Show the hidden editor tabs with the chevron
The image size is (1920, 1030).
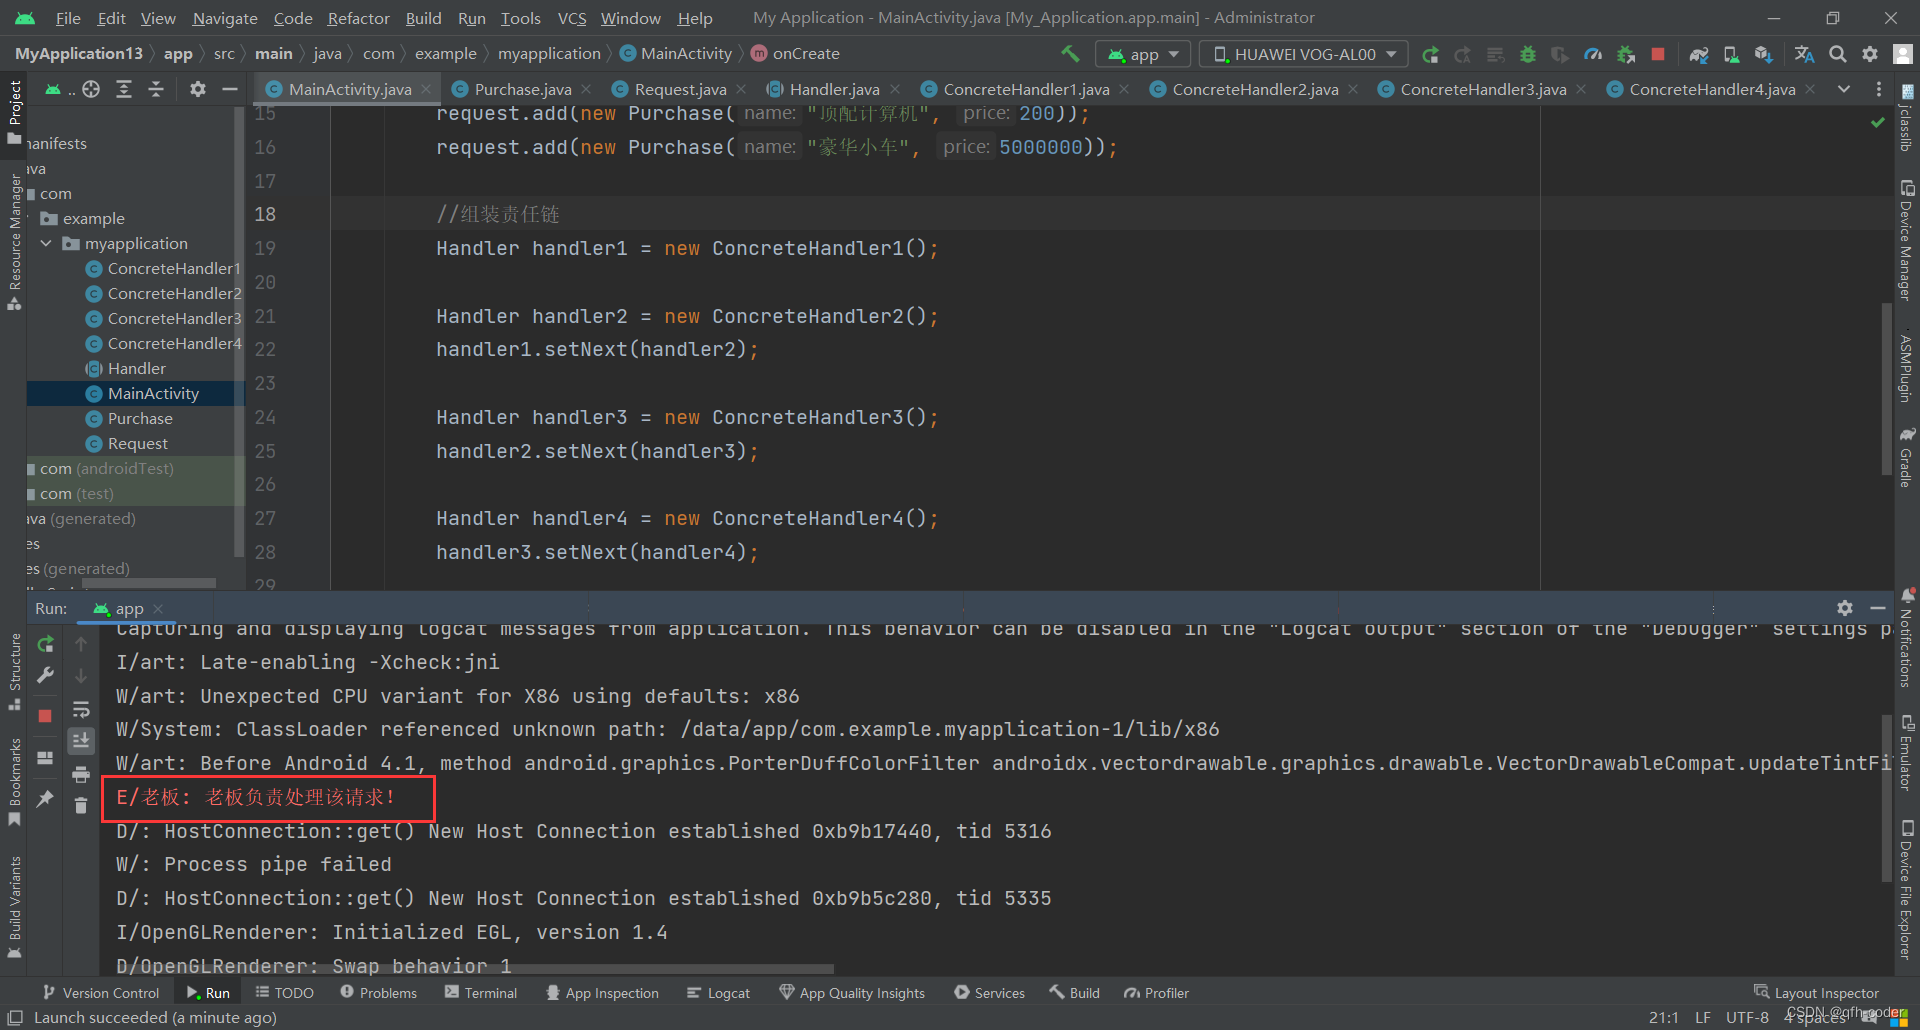pyautogui.click(x=1844, y=89)
